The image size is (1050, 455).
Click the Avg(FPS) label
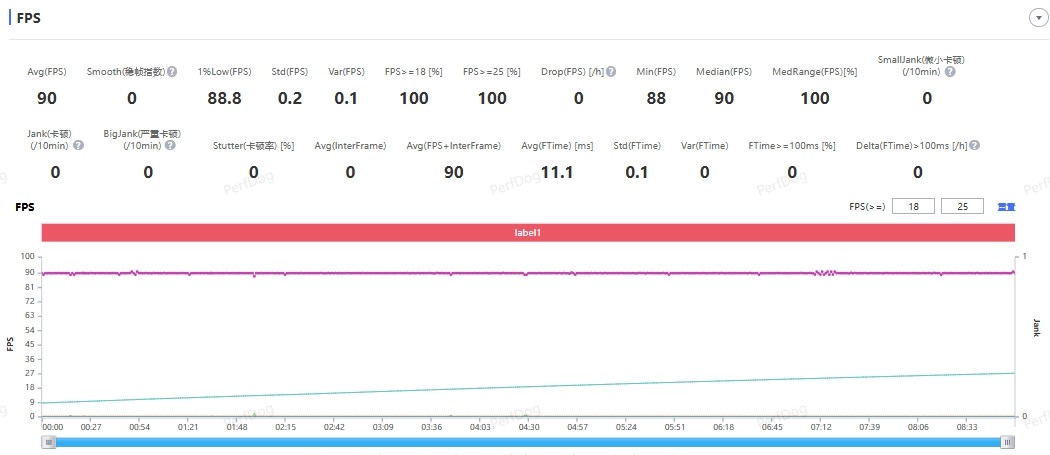[x=47, y=72]
